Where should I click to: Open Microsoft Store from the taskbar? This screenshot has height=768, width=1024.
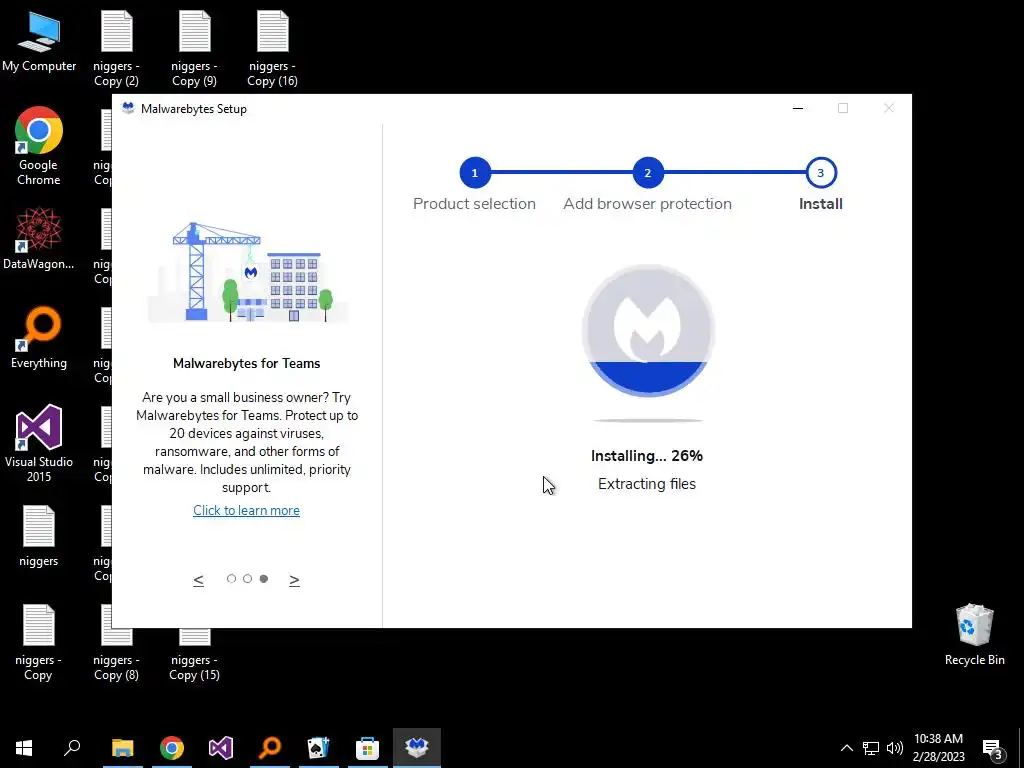click(x=368, y=748)
